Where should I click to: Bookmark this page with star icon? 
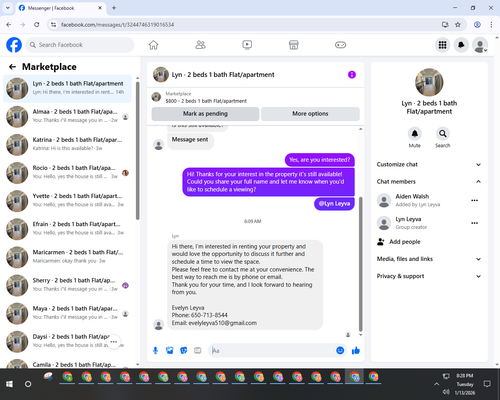click(x=458, y=24)
